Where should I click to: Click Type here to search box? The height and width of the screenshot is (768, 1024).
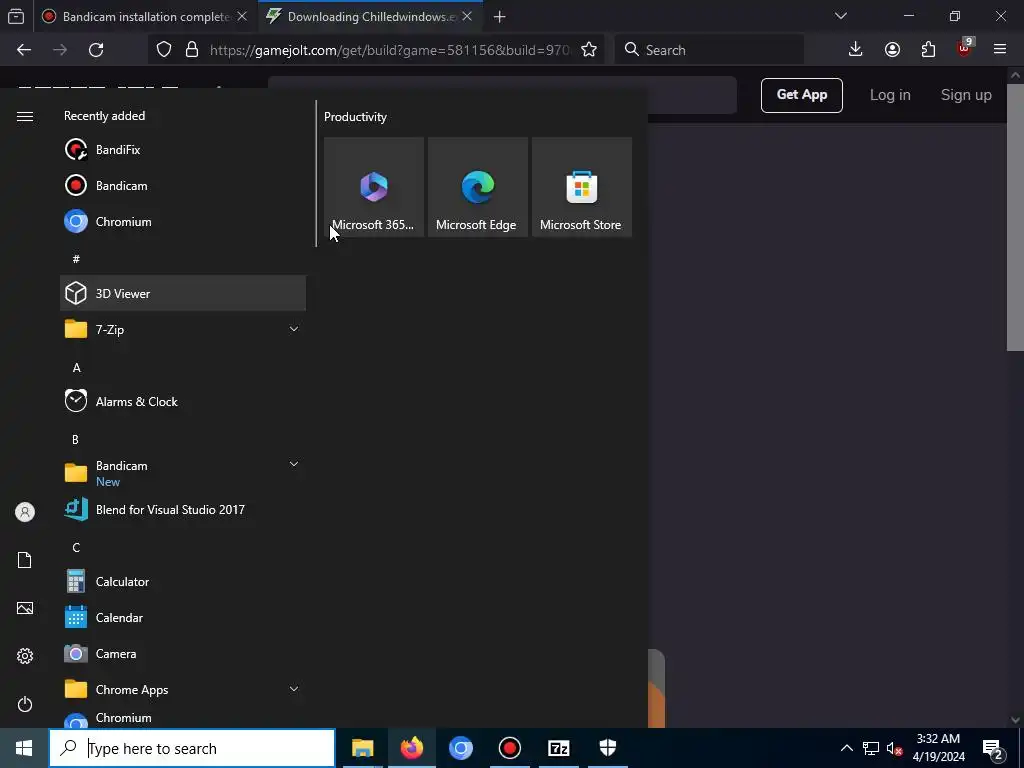click(x=192, y=748)
